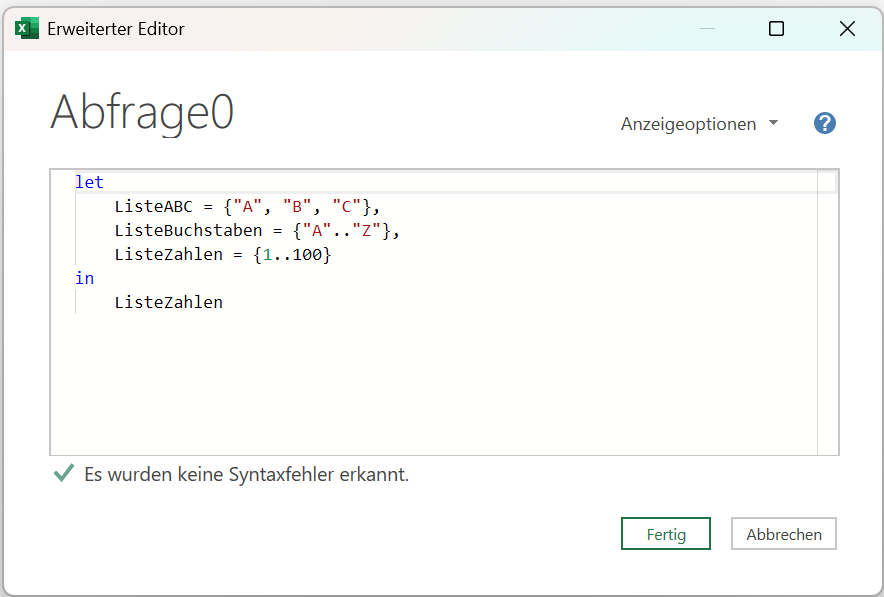Place cursor in the ListeBuchstaben line
Image resolution: width=884 pixels, height=597 pixels.
pyautogui.click(x=257, y=231)
